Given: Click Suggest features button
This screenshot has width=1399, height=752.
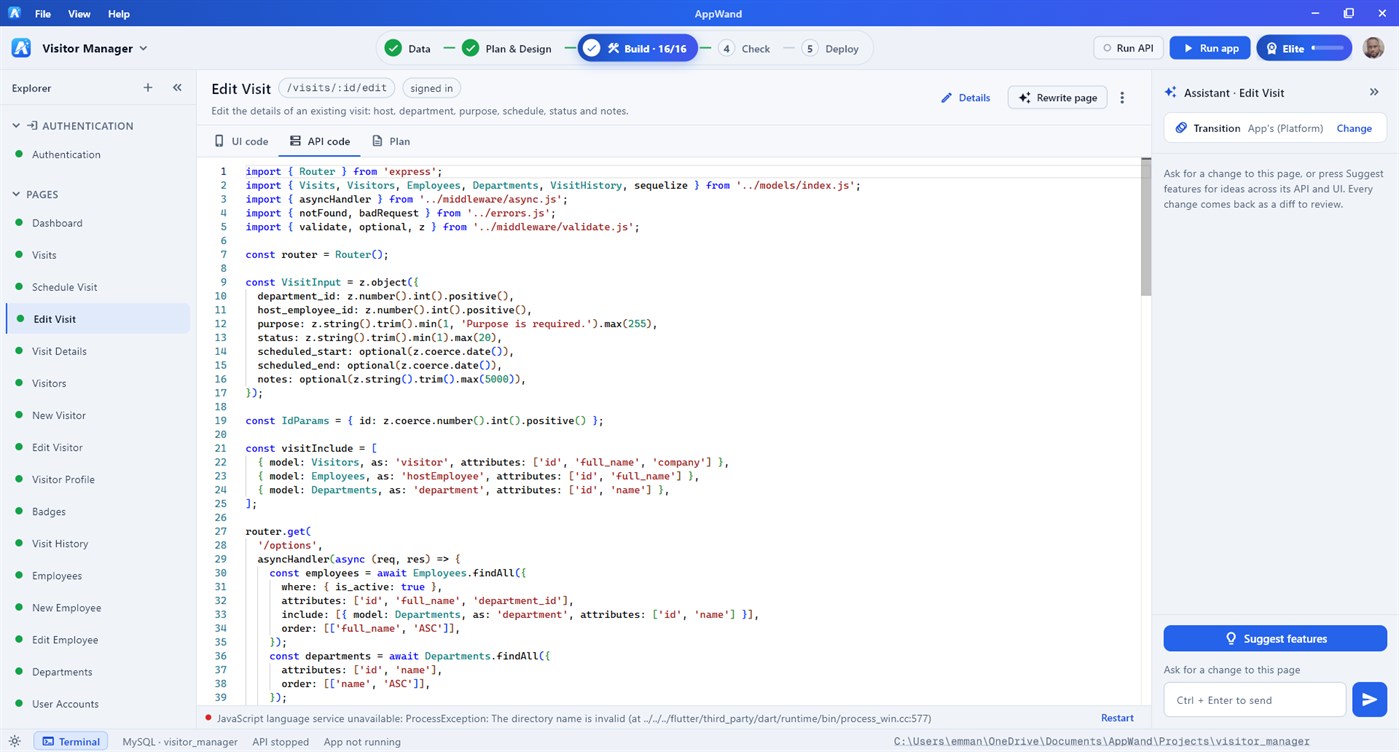Looking at the screenshot, I should point(1275,638).
